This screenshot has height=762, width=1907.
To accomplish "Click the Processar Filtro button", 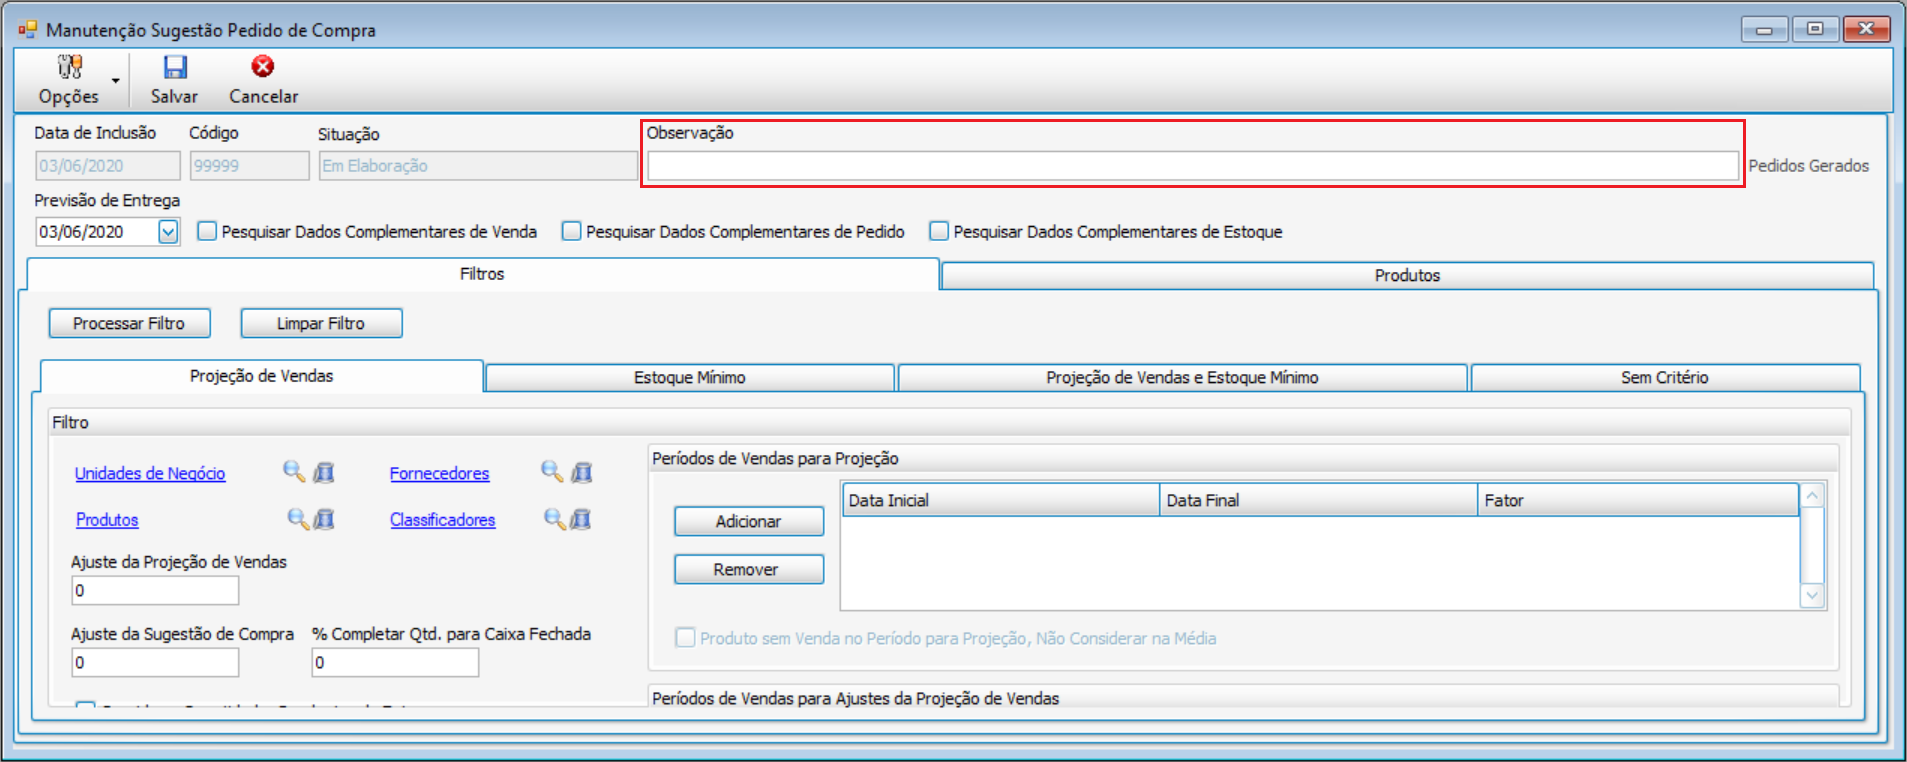I will [129, 323].
